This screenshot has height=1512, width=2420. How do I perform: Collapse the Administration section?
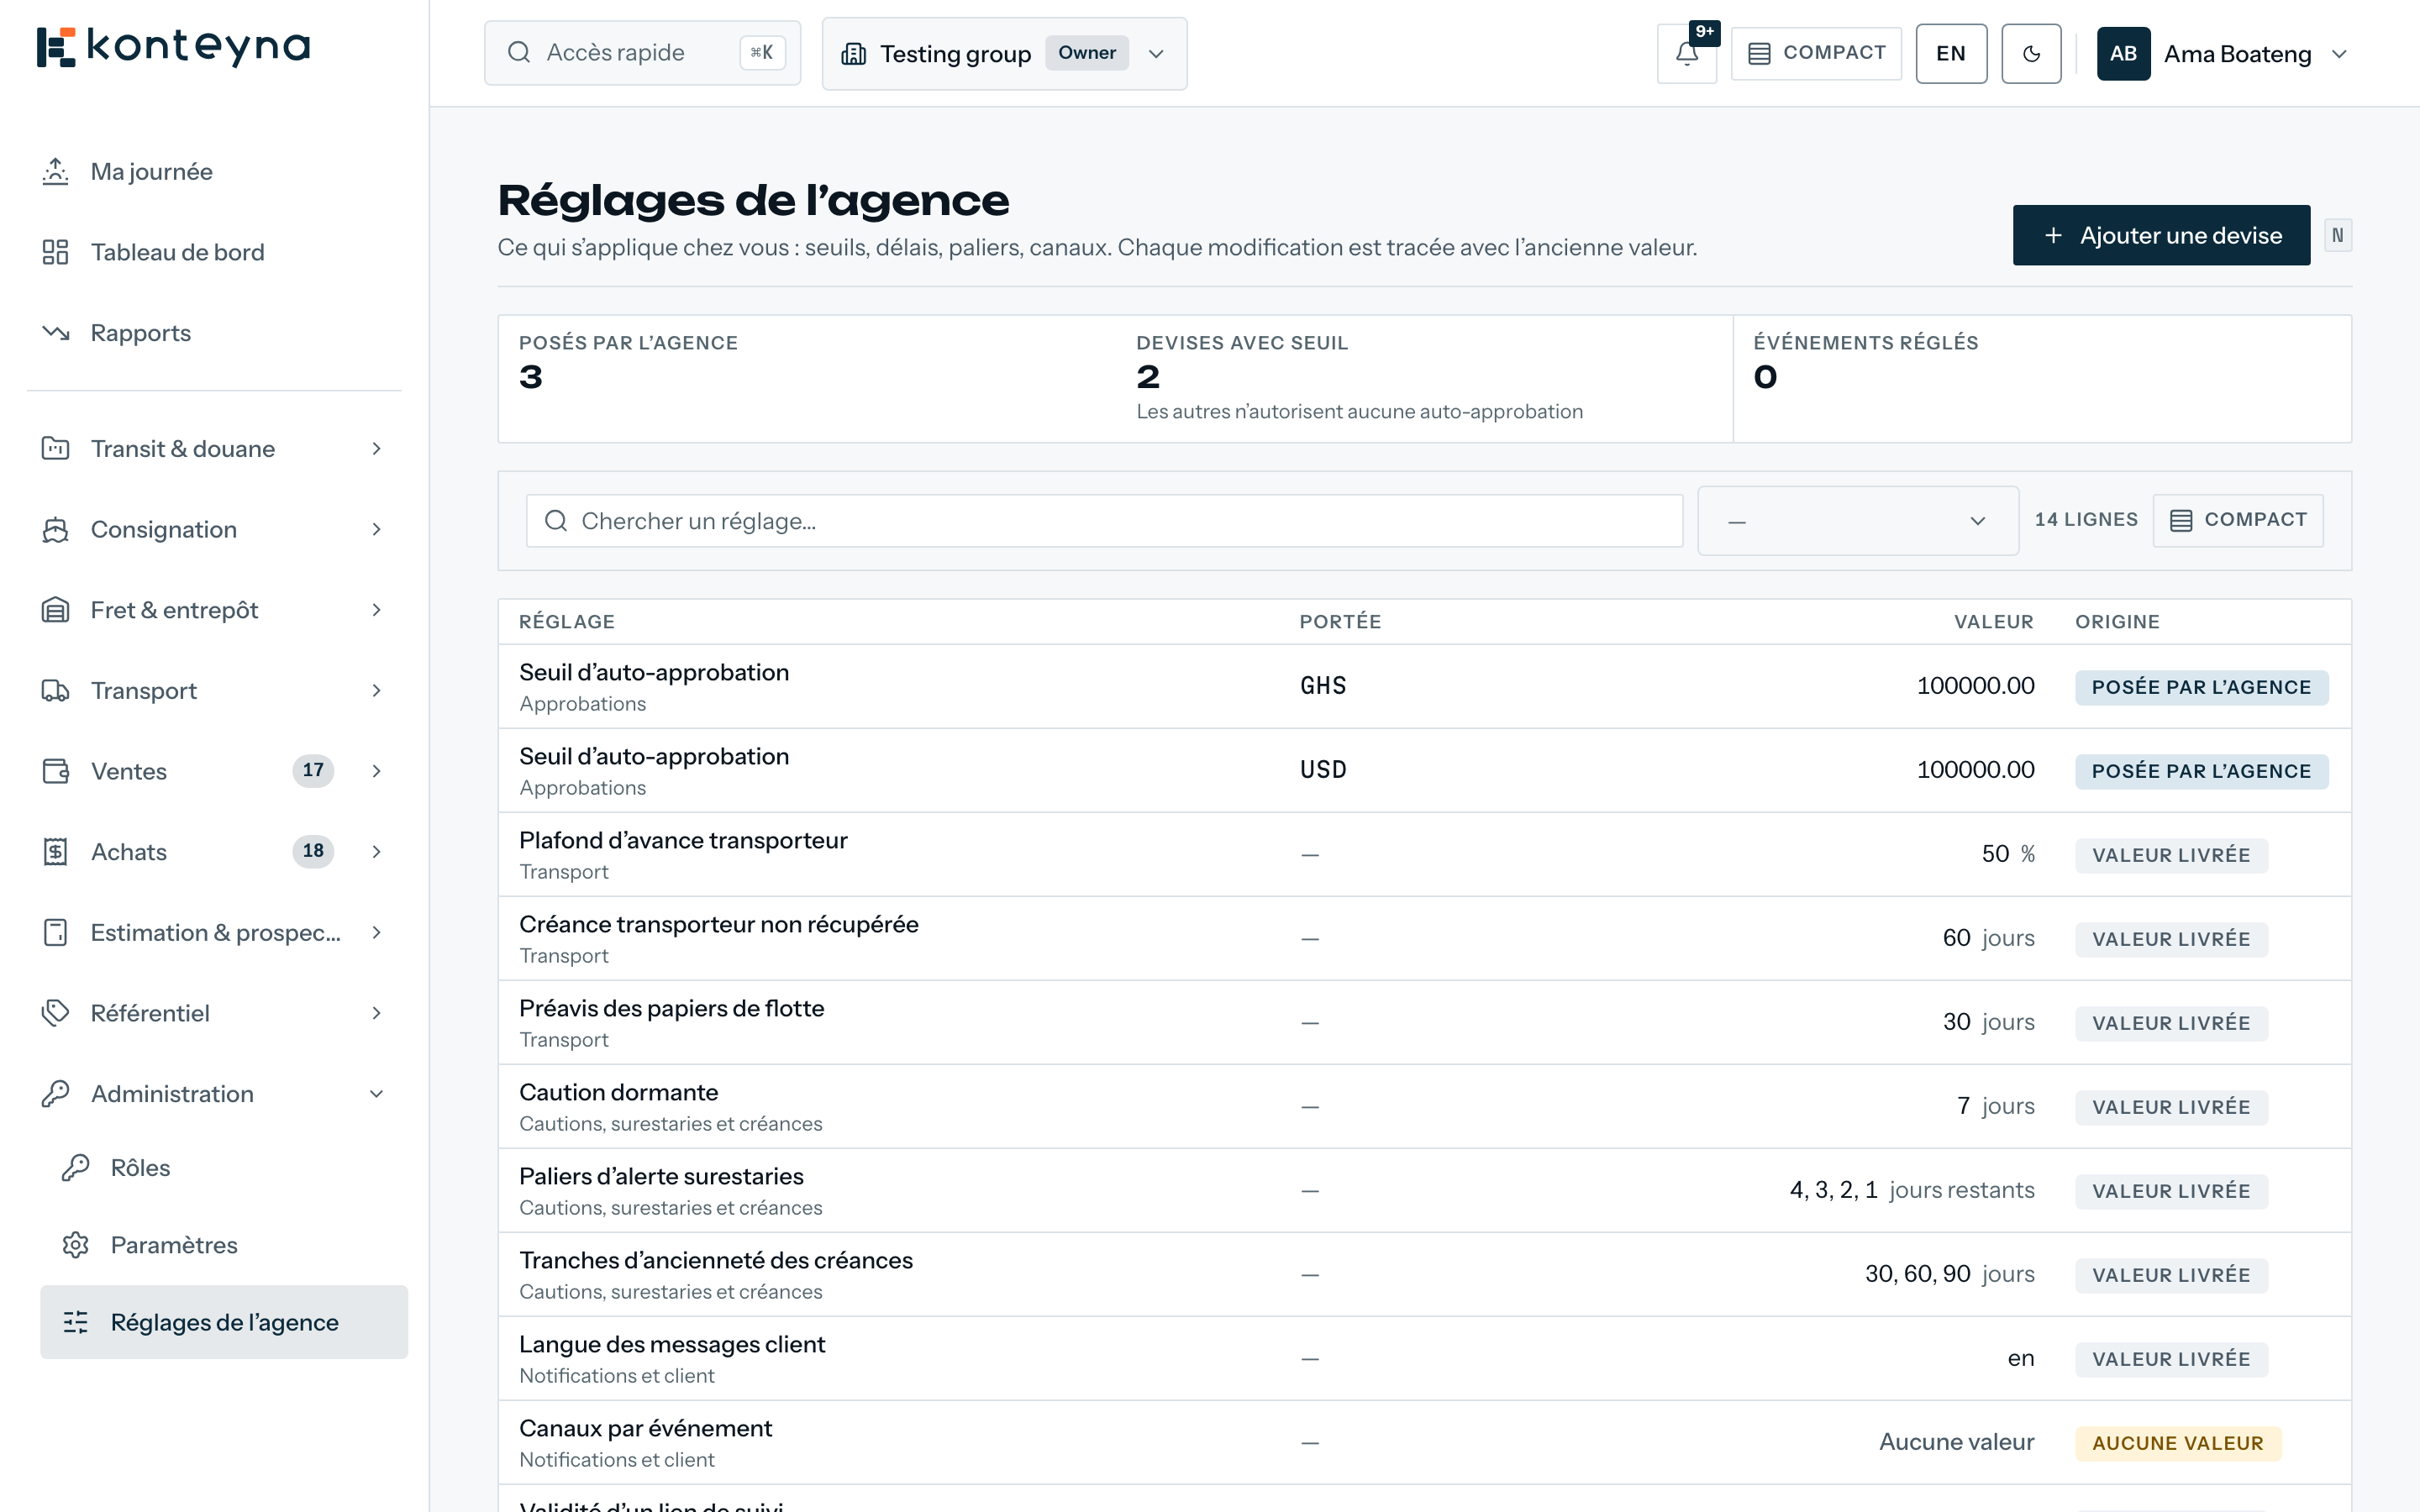(377, 1094)
